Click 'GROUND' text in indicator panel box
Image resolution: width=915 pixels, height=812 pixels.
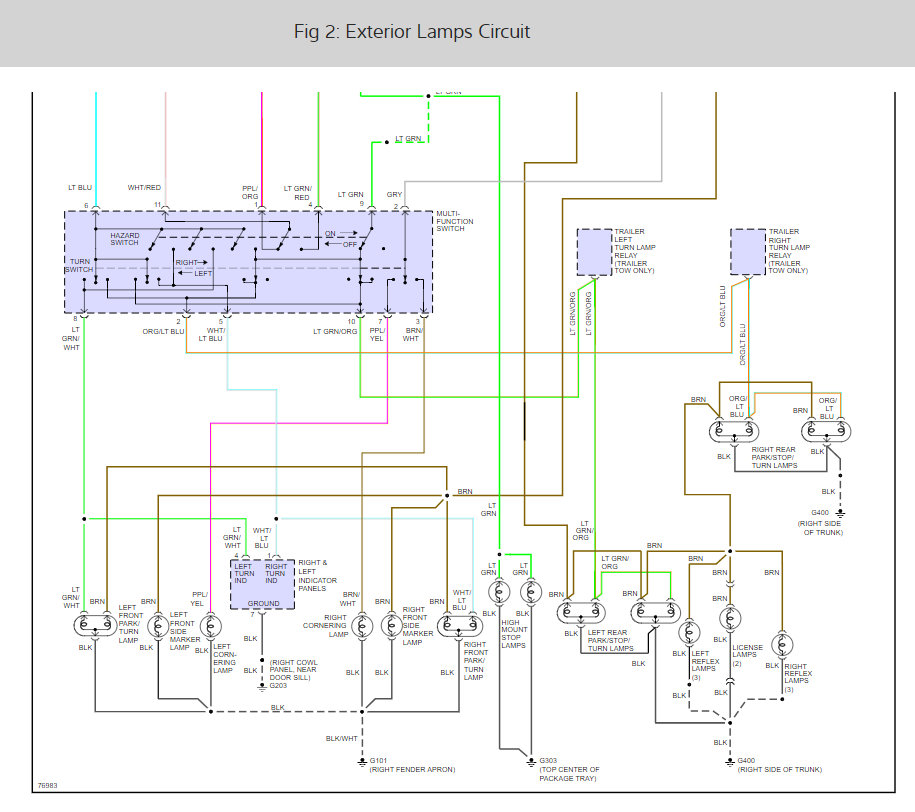[263, 604]
